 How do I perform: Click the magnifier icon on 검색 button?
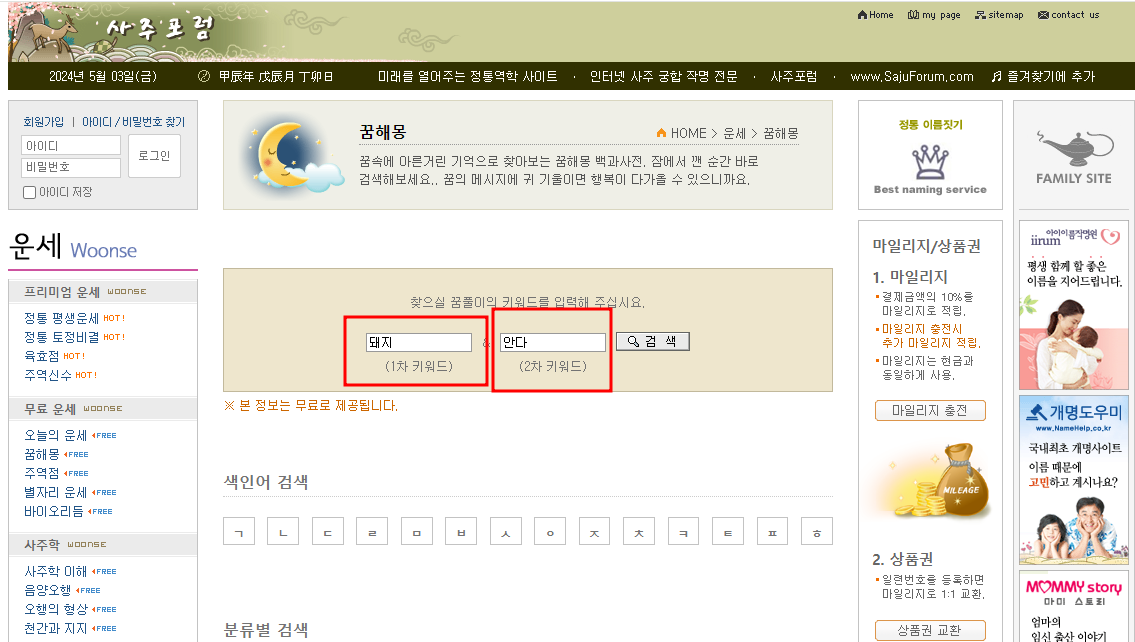click(630, 341)
